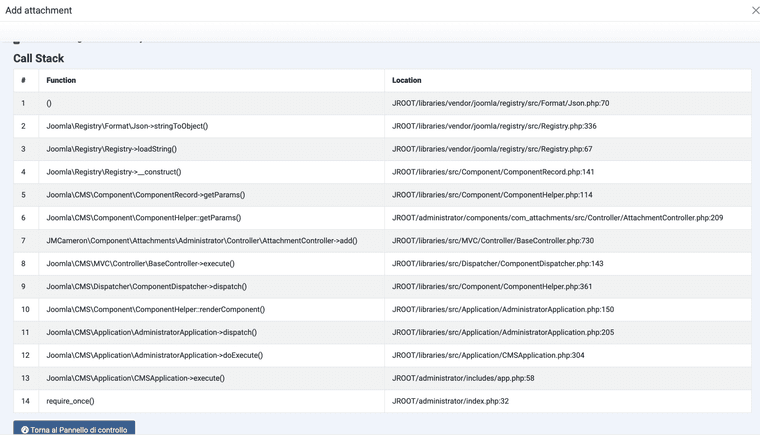Select ComponentRecord.php:141 location cell

click(568, 172)
